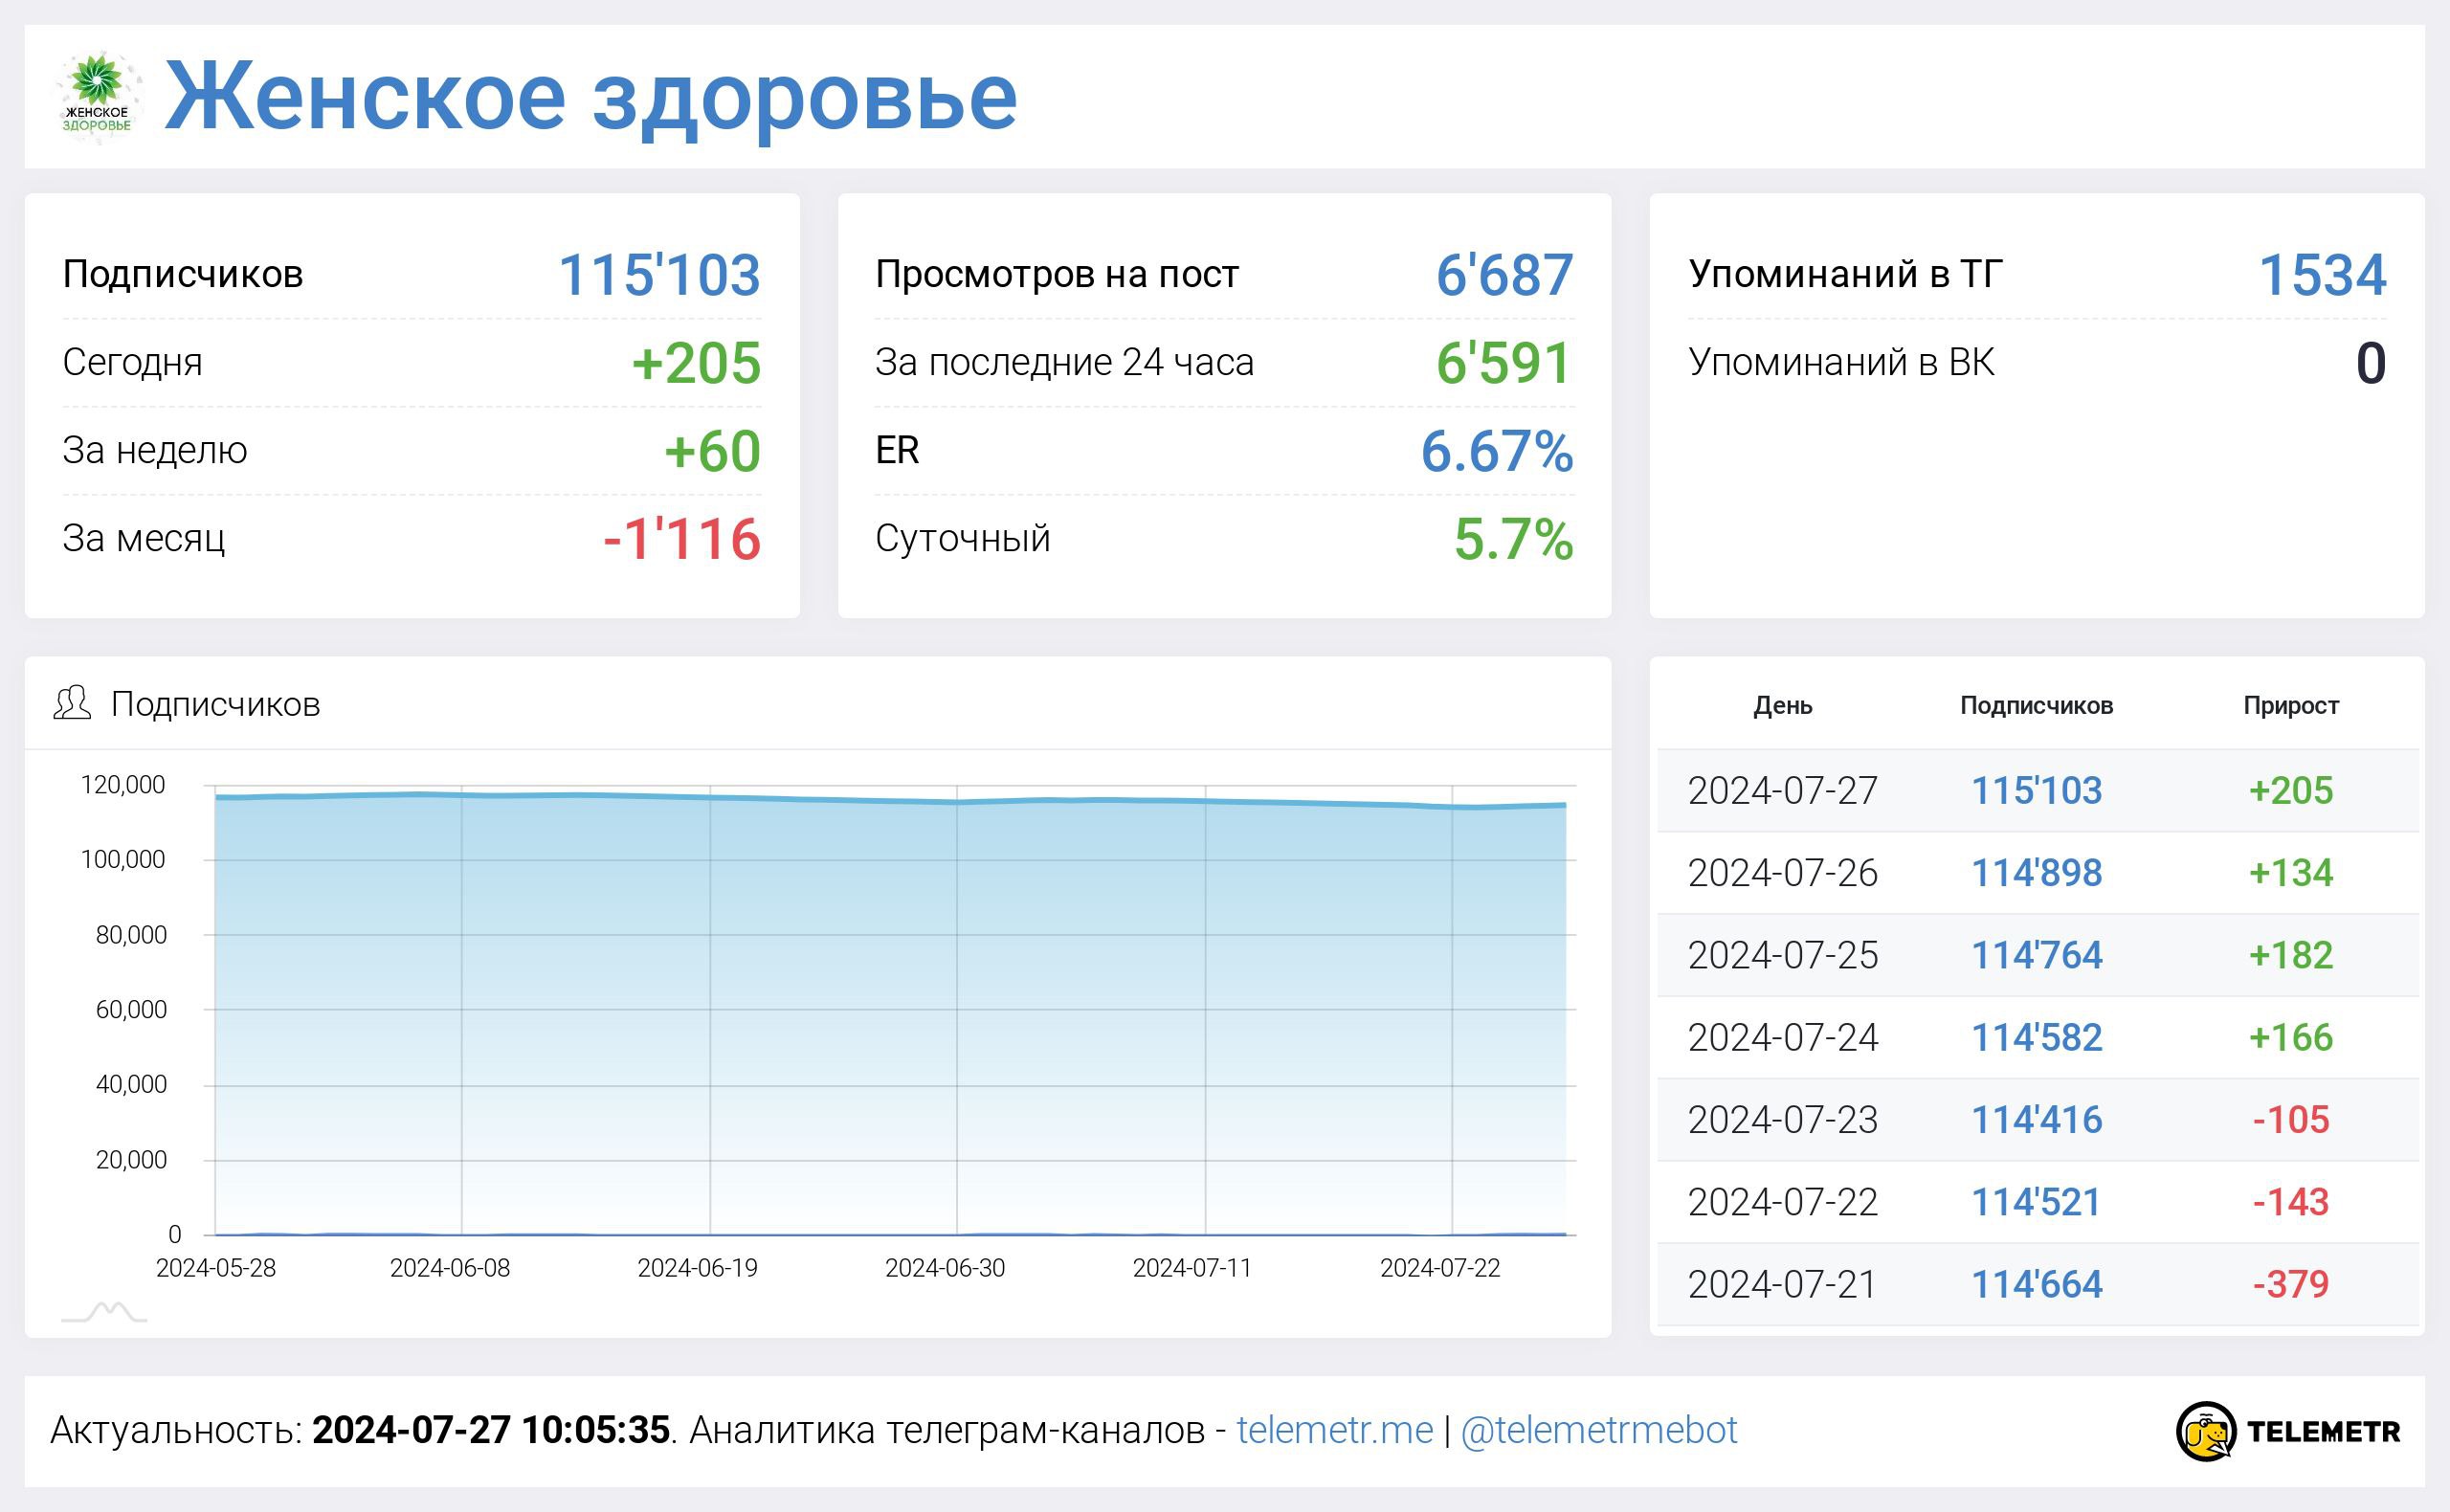The image size is (2450, 1512).
Task: Click the +182 growth value
Action: (2290, 955)
